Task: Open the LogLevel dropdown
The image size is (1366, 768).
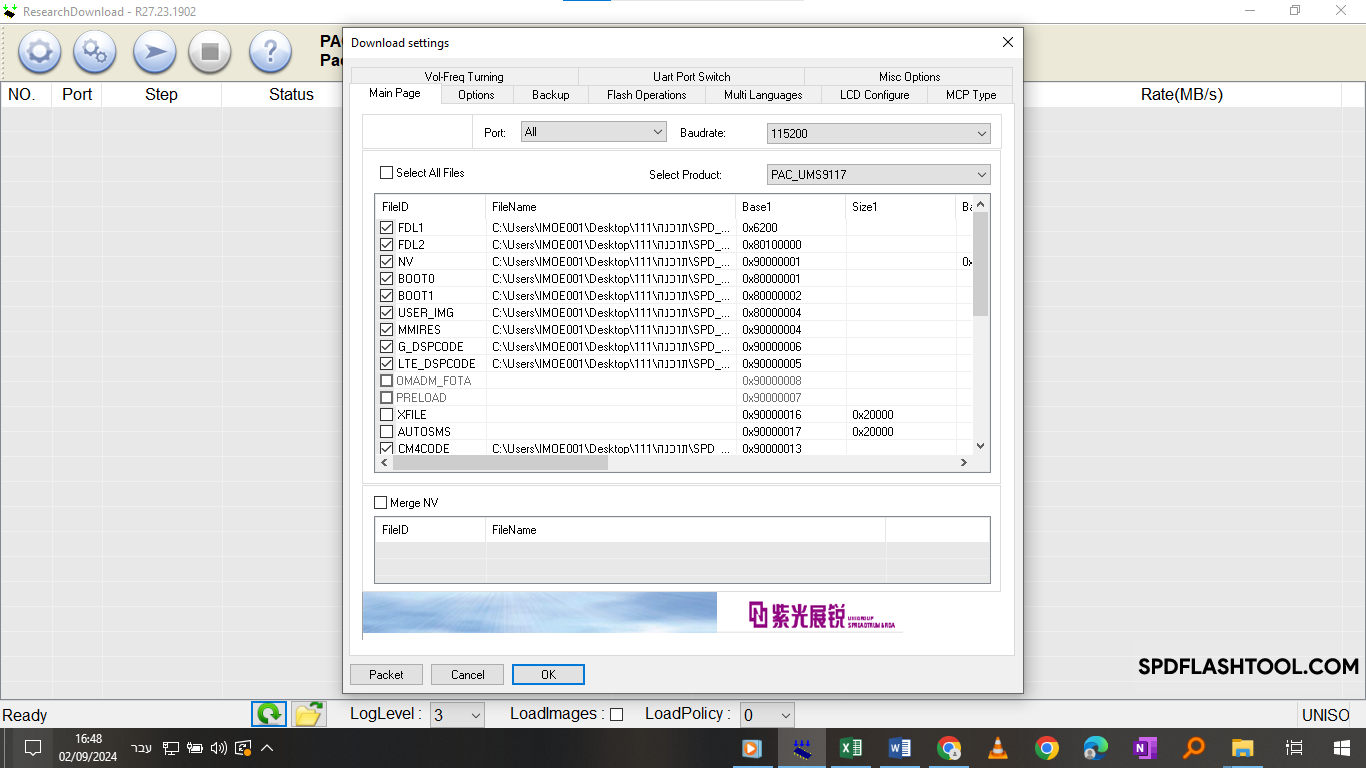Action: [457, 715]
